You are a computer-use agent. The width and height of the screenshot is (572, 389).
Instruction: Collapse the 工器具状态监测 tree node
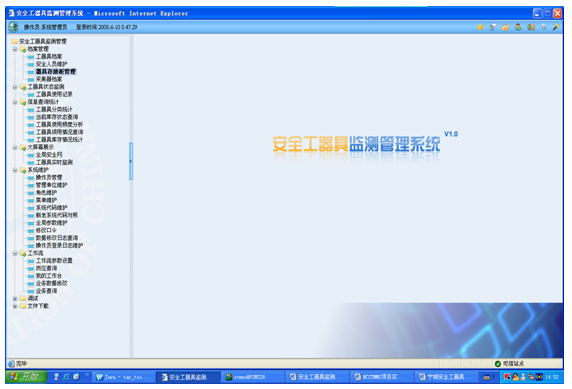click(x=15, y=87)
